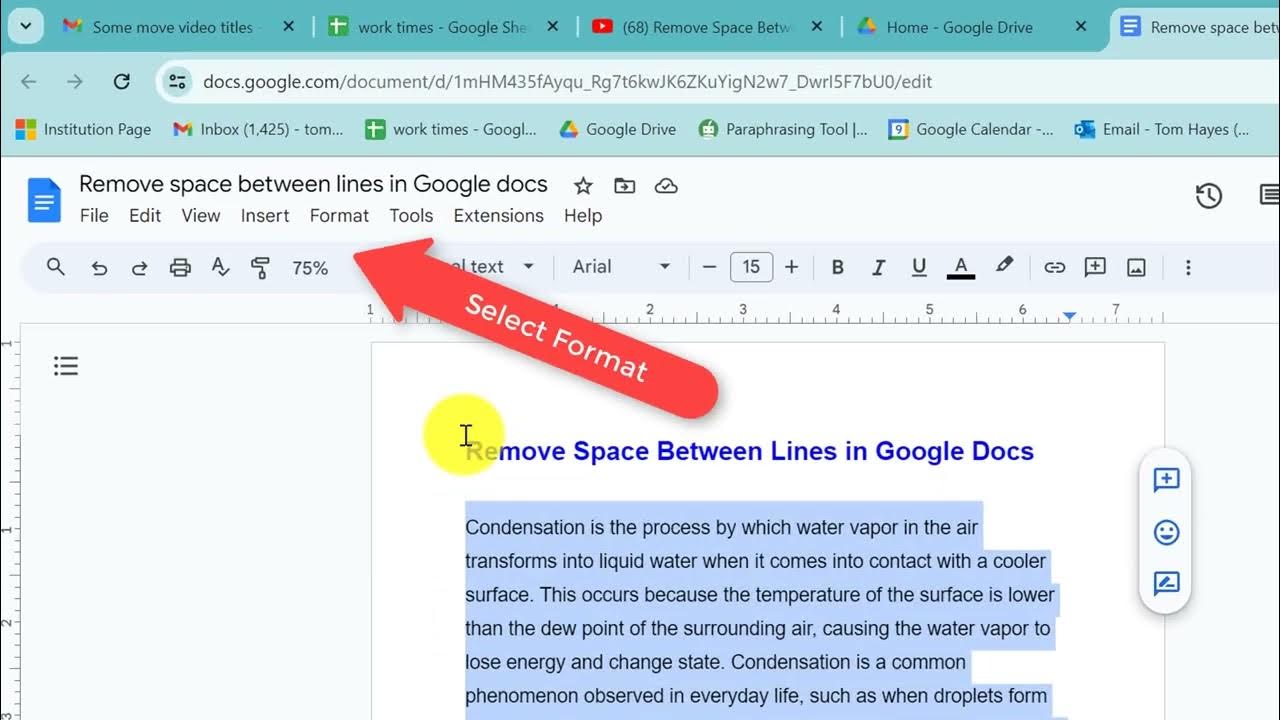Change the 75% zoom level
This screenshot has width=1280, height=720.
[x=310, y=268]
